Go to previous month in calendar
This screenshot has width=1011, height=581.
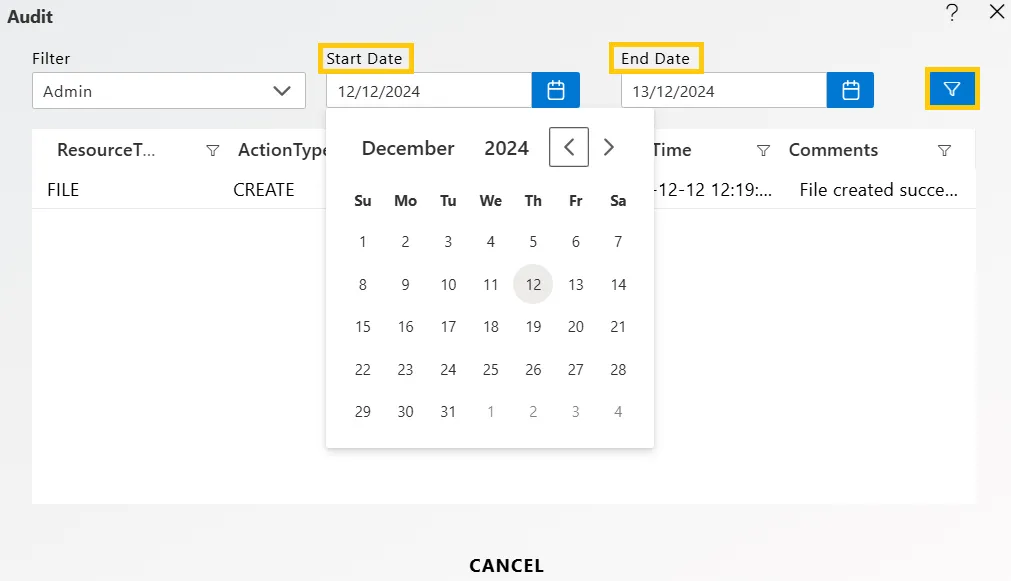pyautogui.click(x=569, y=147)
